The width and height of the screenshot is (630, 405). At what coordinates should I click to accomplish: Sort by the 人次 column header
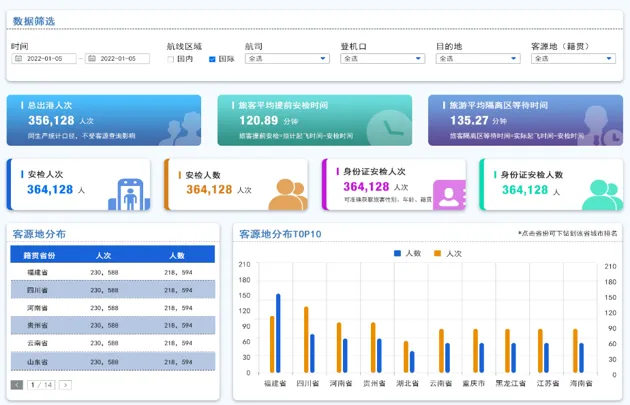104,256
